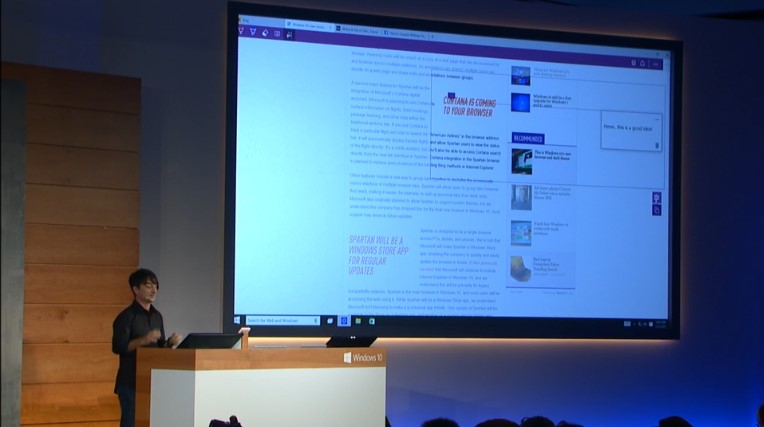Select the pen tool in web note toolbar
This screenshot has height=427, width=764.
[240, 32]
